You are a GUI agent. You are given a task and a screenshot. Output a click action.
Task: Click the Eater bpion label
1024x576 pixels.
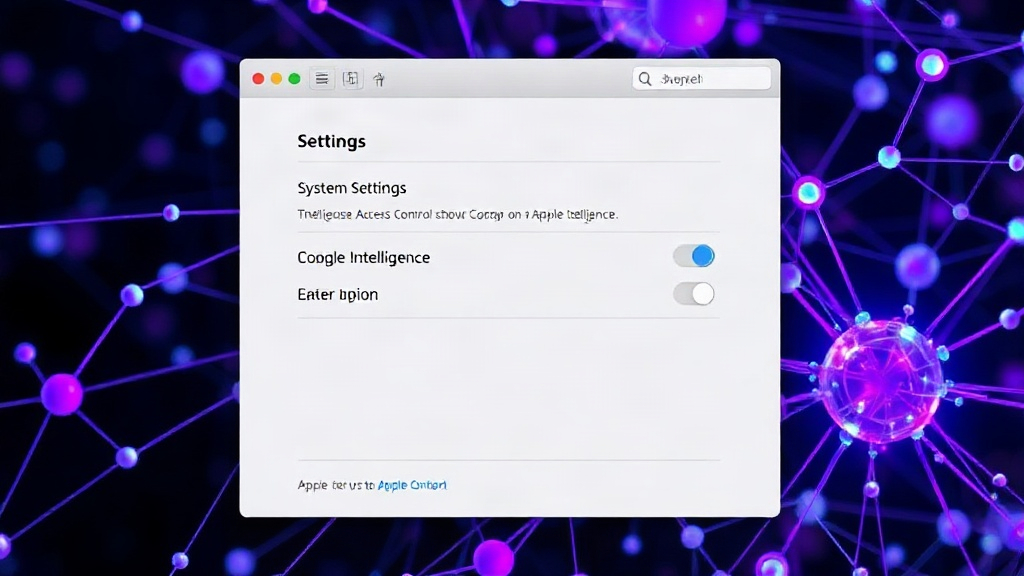(338, 295)
